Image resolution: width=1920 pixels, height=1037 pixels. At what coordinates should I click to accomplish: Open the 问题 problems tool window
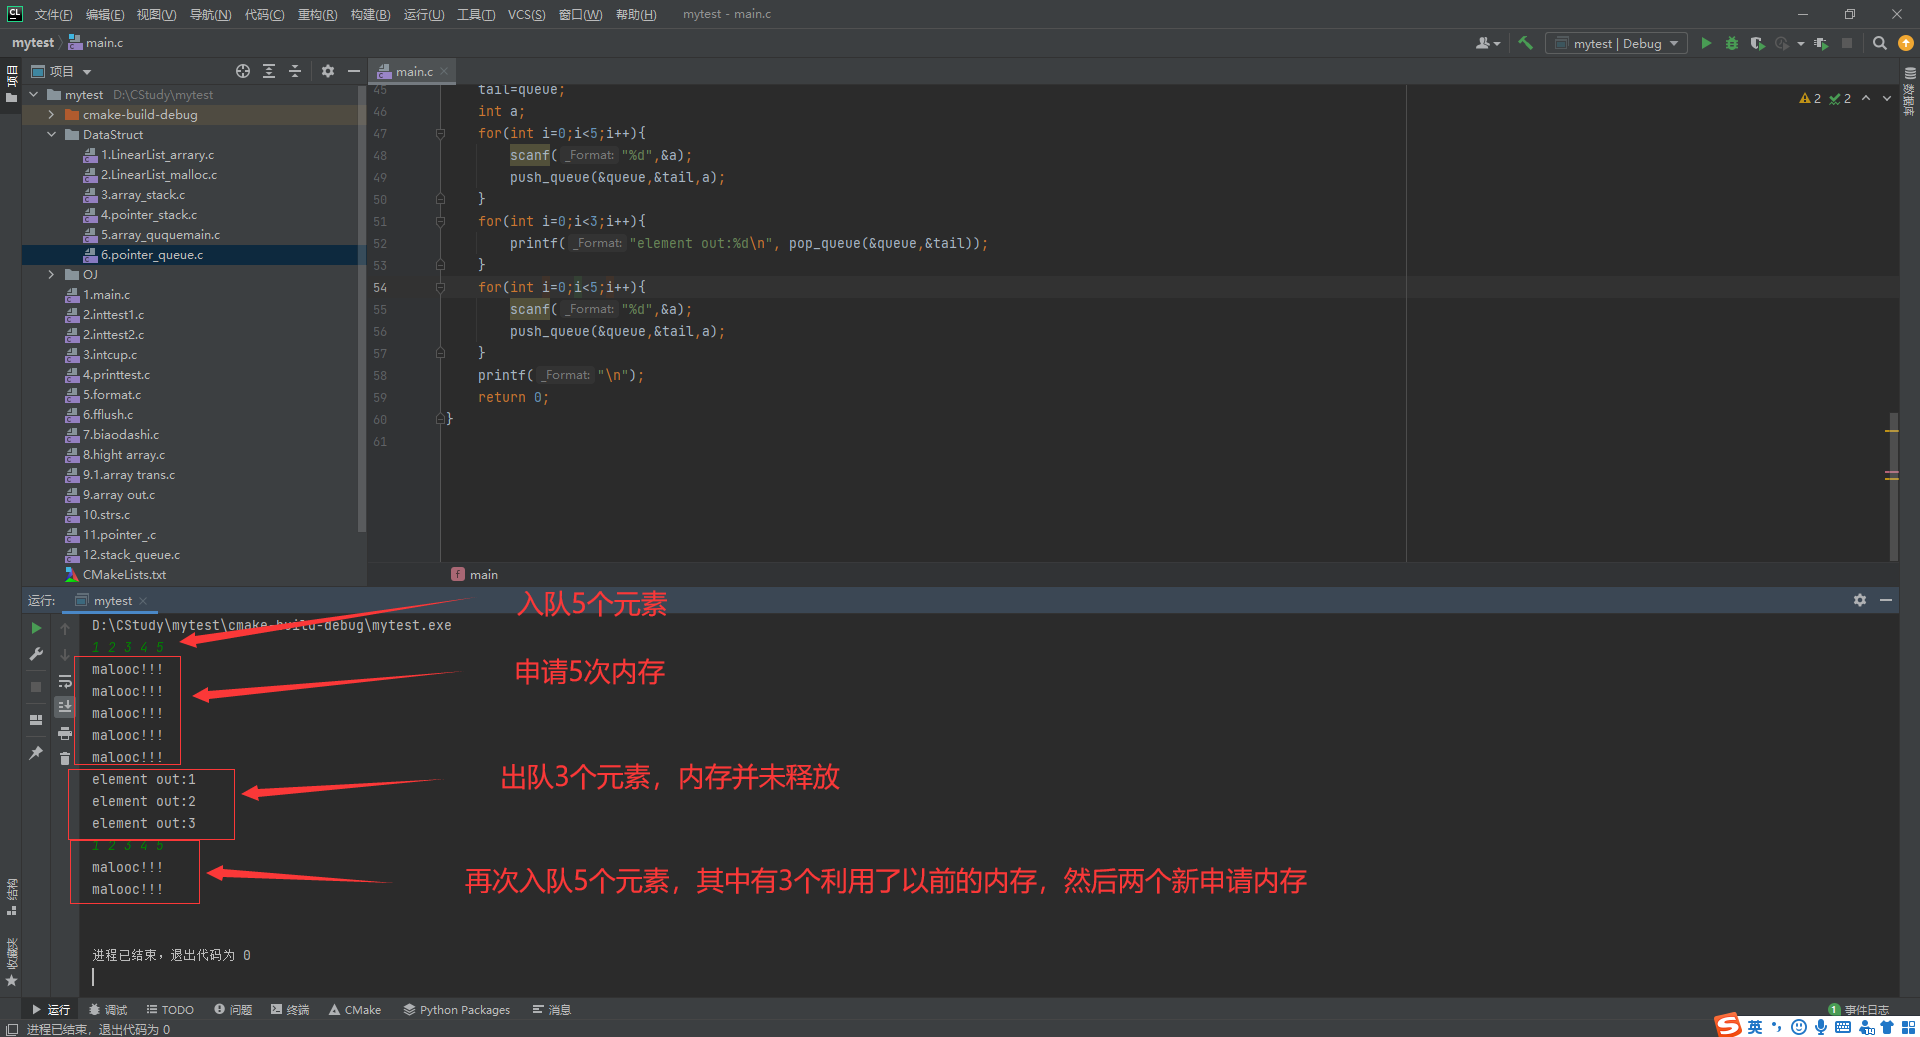point(233,1009)
